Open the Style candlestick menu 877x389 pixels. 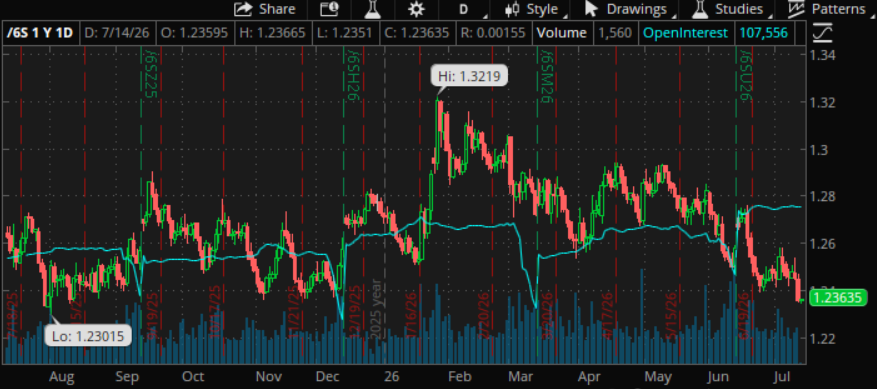[x=531, y=9]
